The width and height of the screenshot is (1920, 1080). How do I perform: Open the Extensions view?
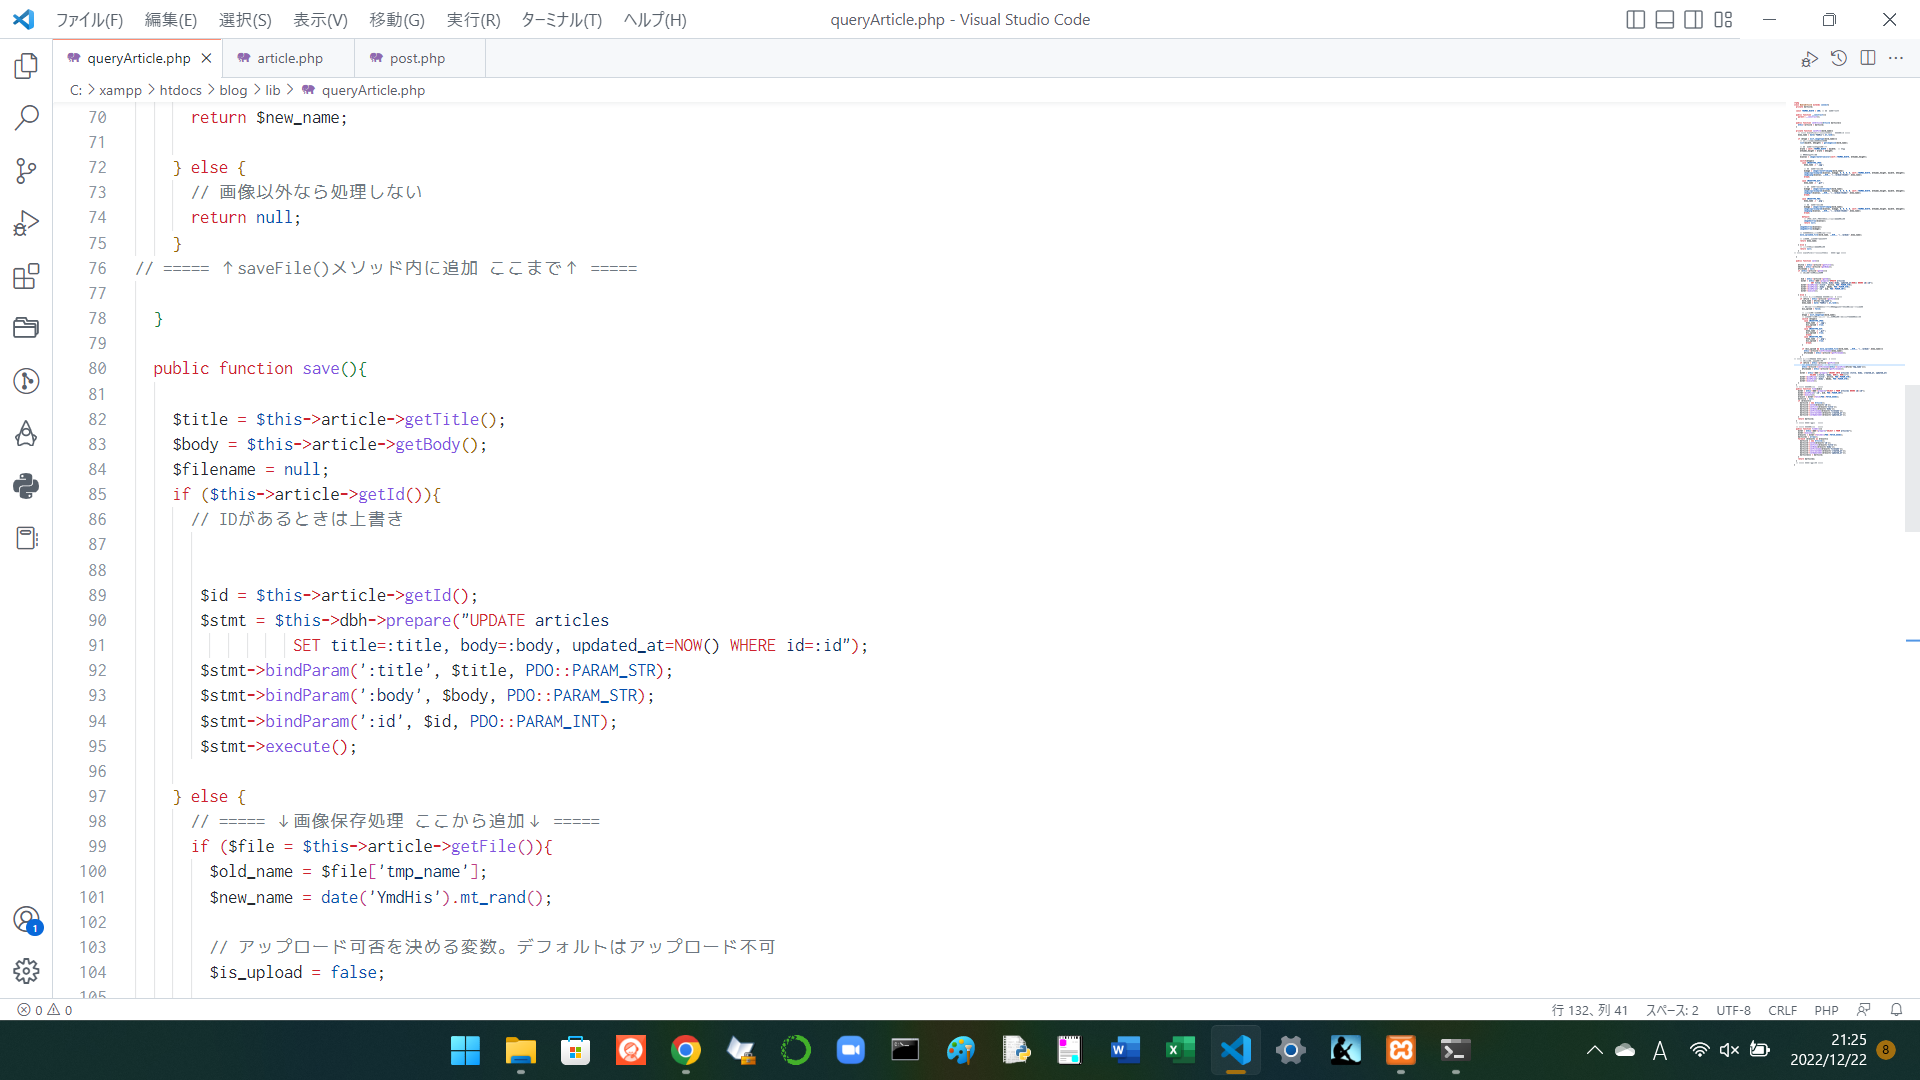point(26,277)
